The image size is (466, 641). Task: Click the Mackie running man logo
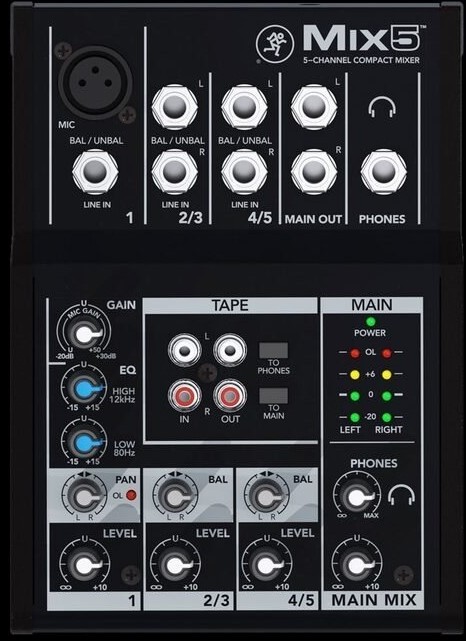pyautogui.click(x=276, y=44)
